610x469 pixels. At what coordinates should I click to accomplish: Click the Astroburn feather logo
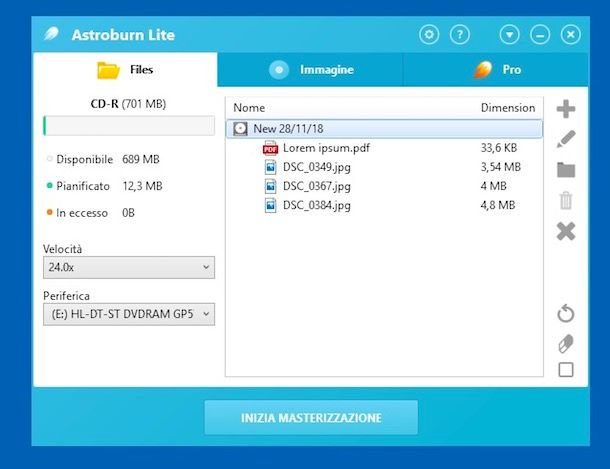tap(51, 34)
